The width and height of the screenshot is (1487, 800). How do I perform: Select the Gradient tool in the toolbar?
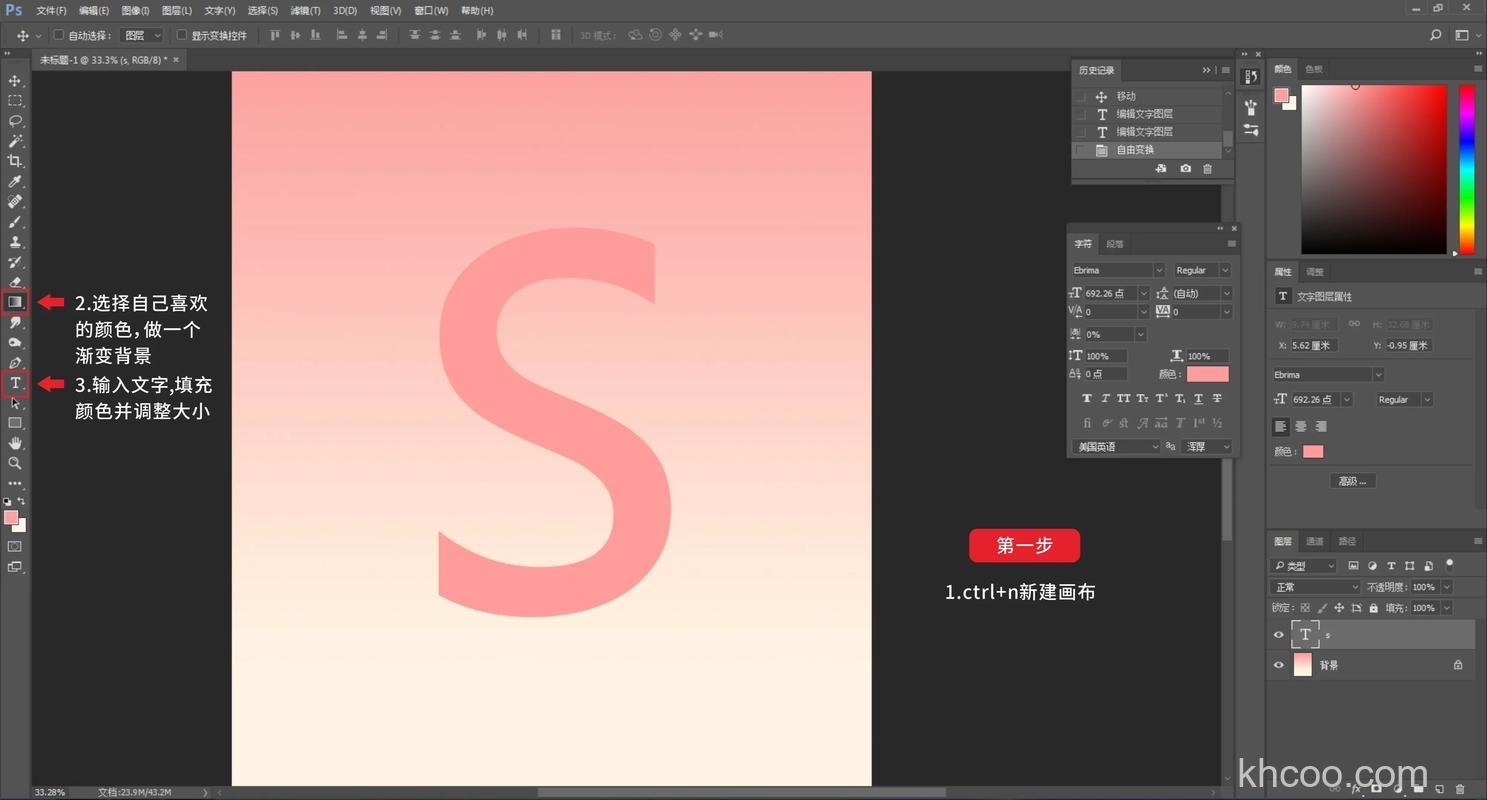coord(15,302)
